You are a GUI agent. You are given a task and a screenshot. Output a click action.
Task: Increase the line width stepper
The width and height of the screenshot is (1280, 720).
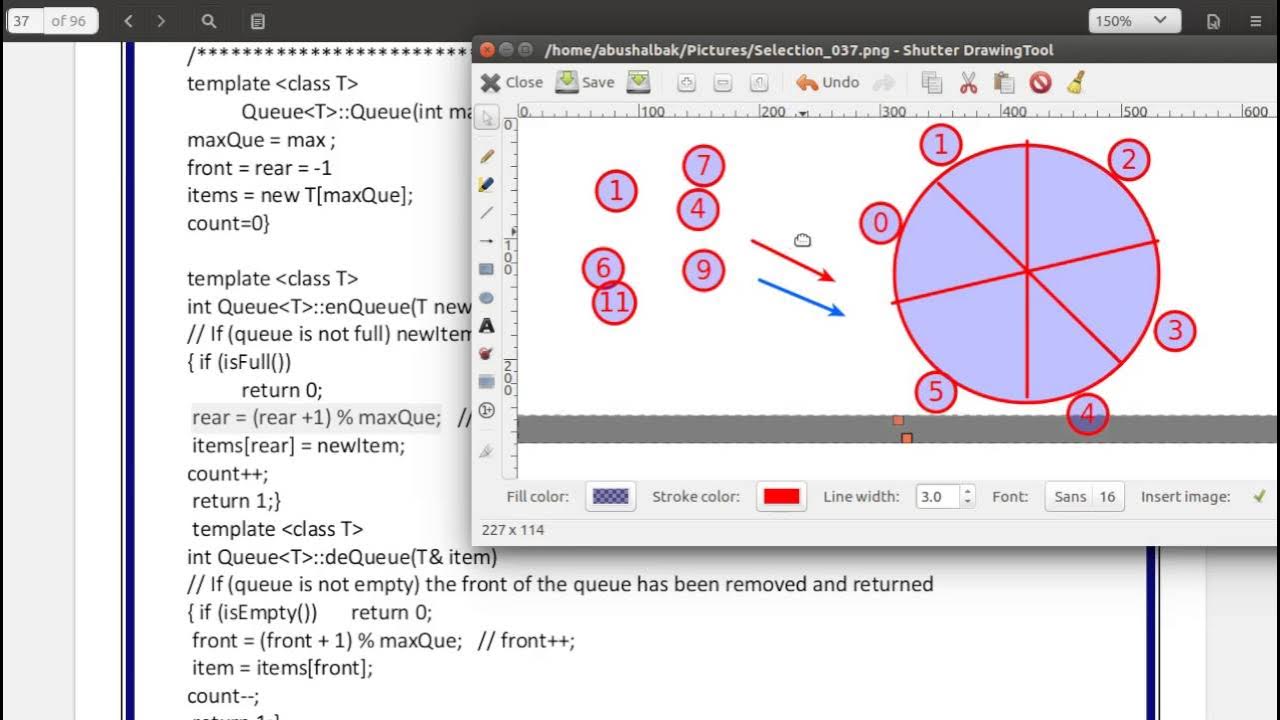[x=967, y=491]
